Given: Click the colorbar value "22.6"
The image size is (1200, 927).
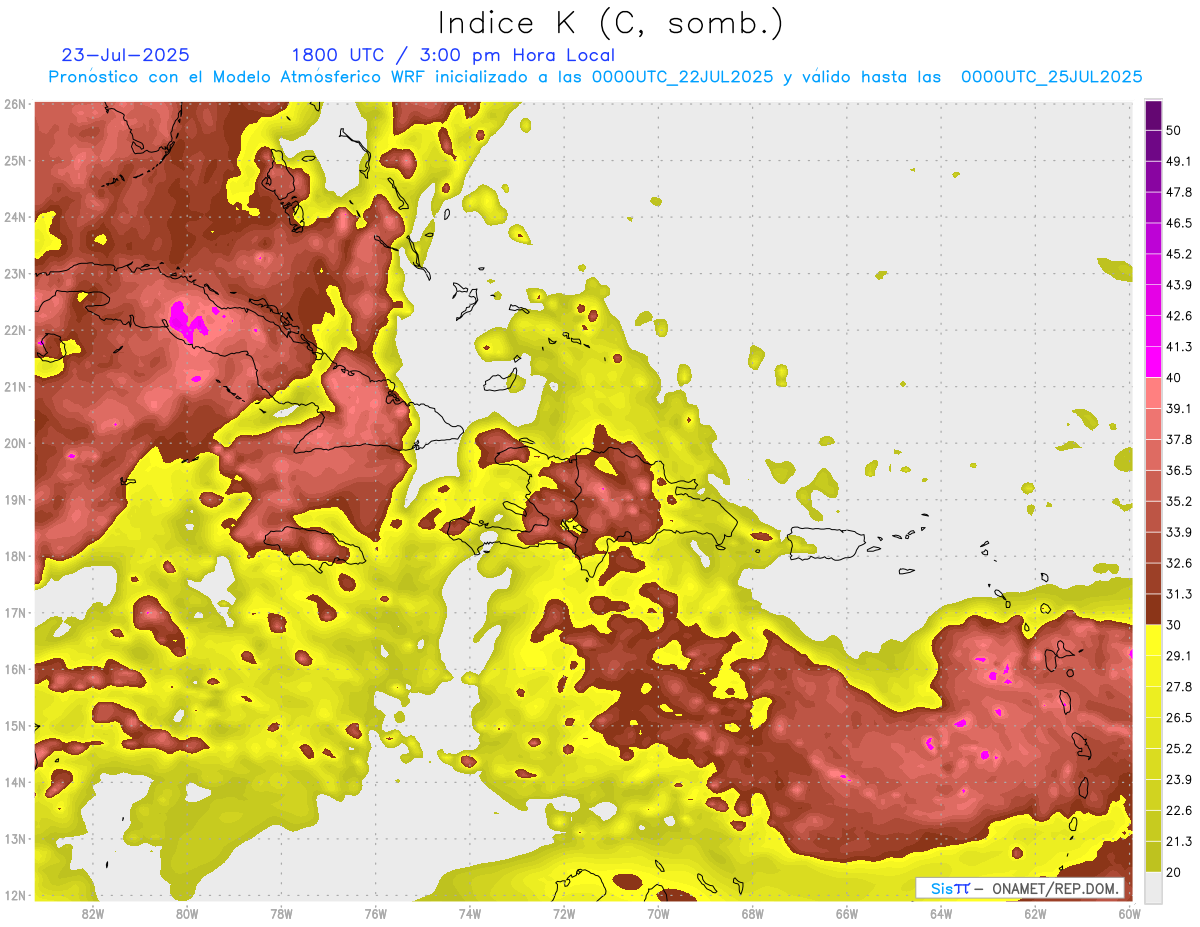Looking at the screenshot, I should click(x=1178, y=810).
